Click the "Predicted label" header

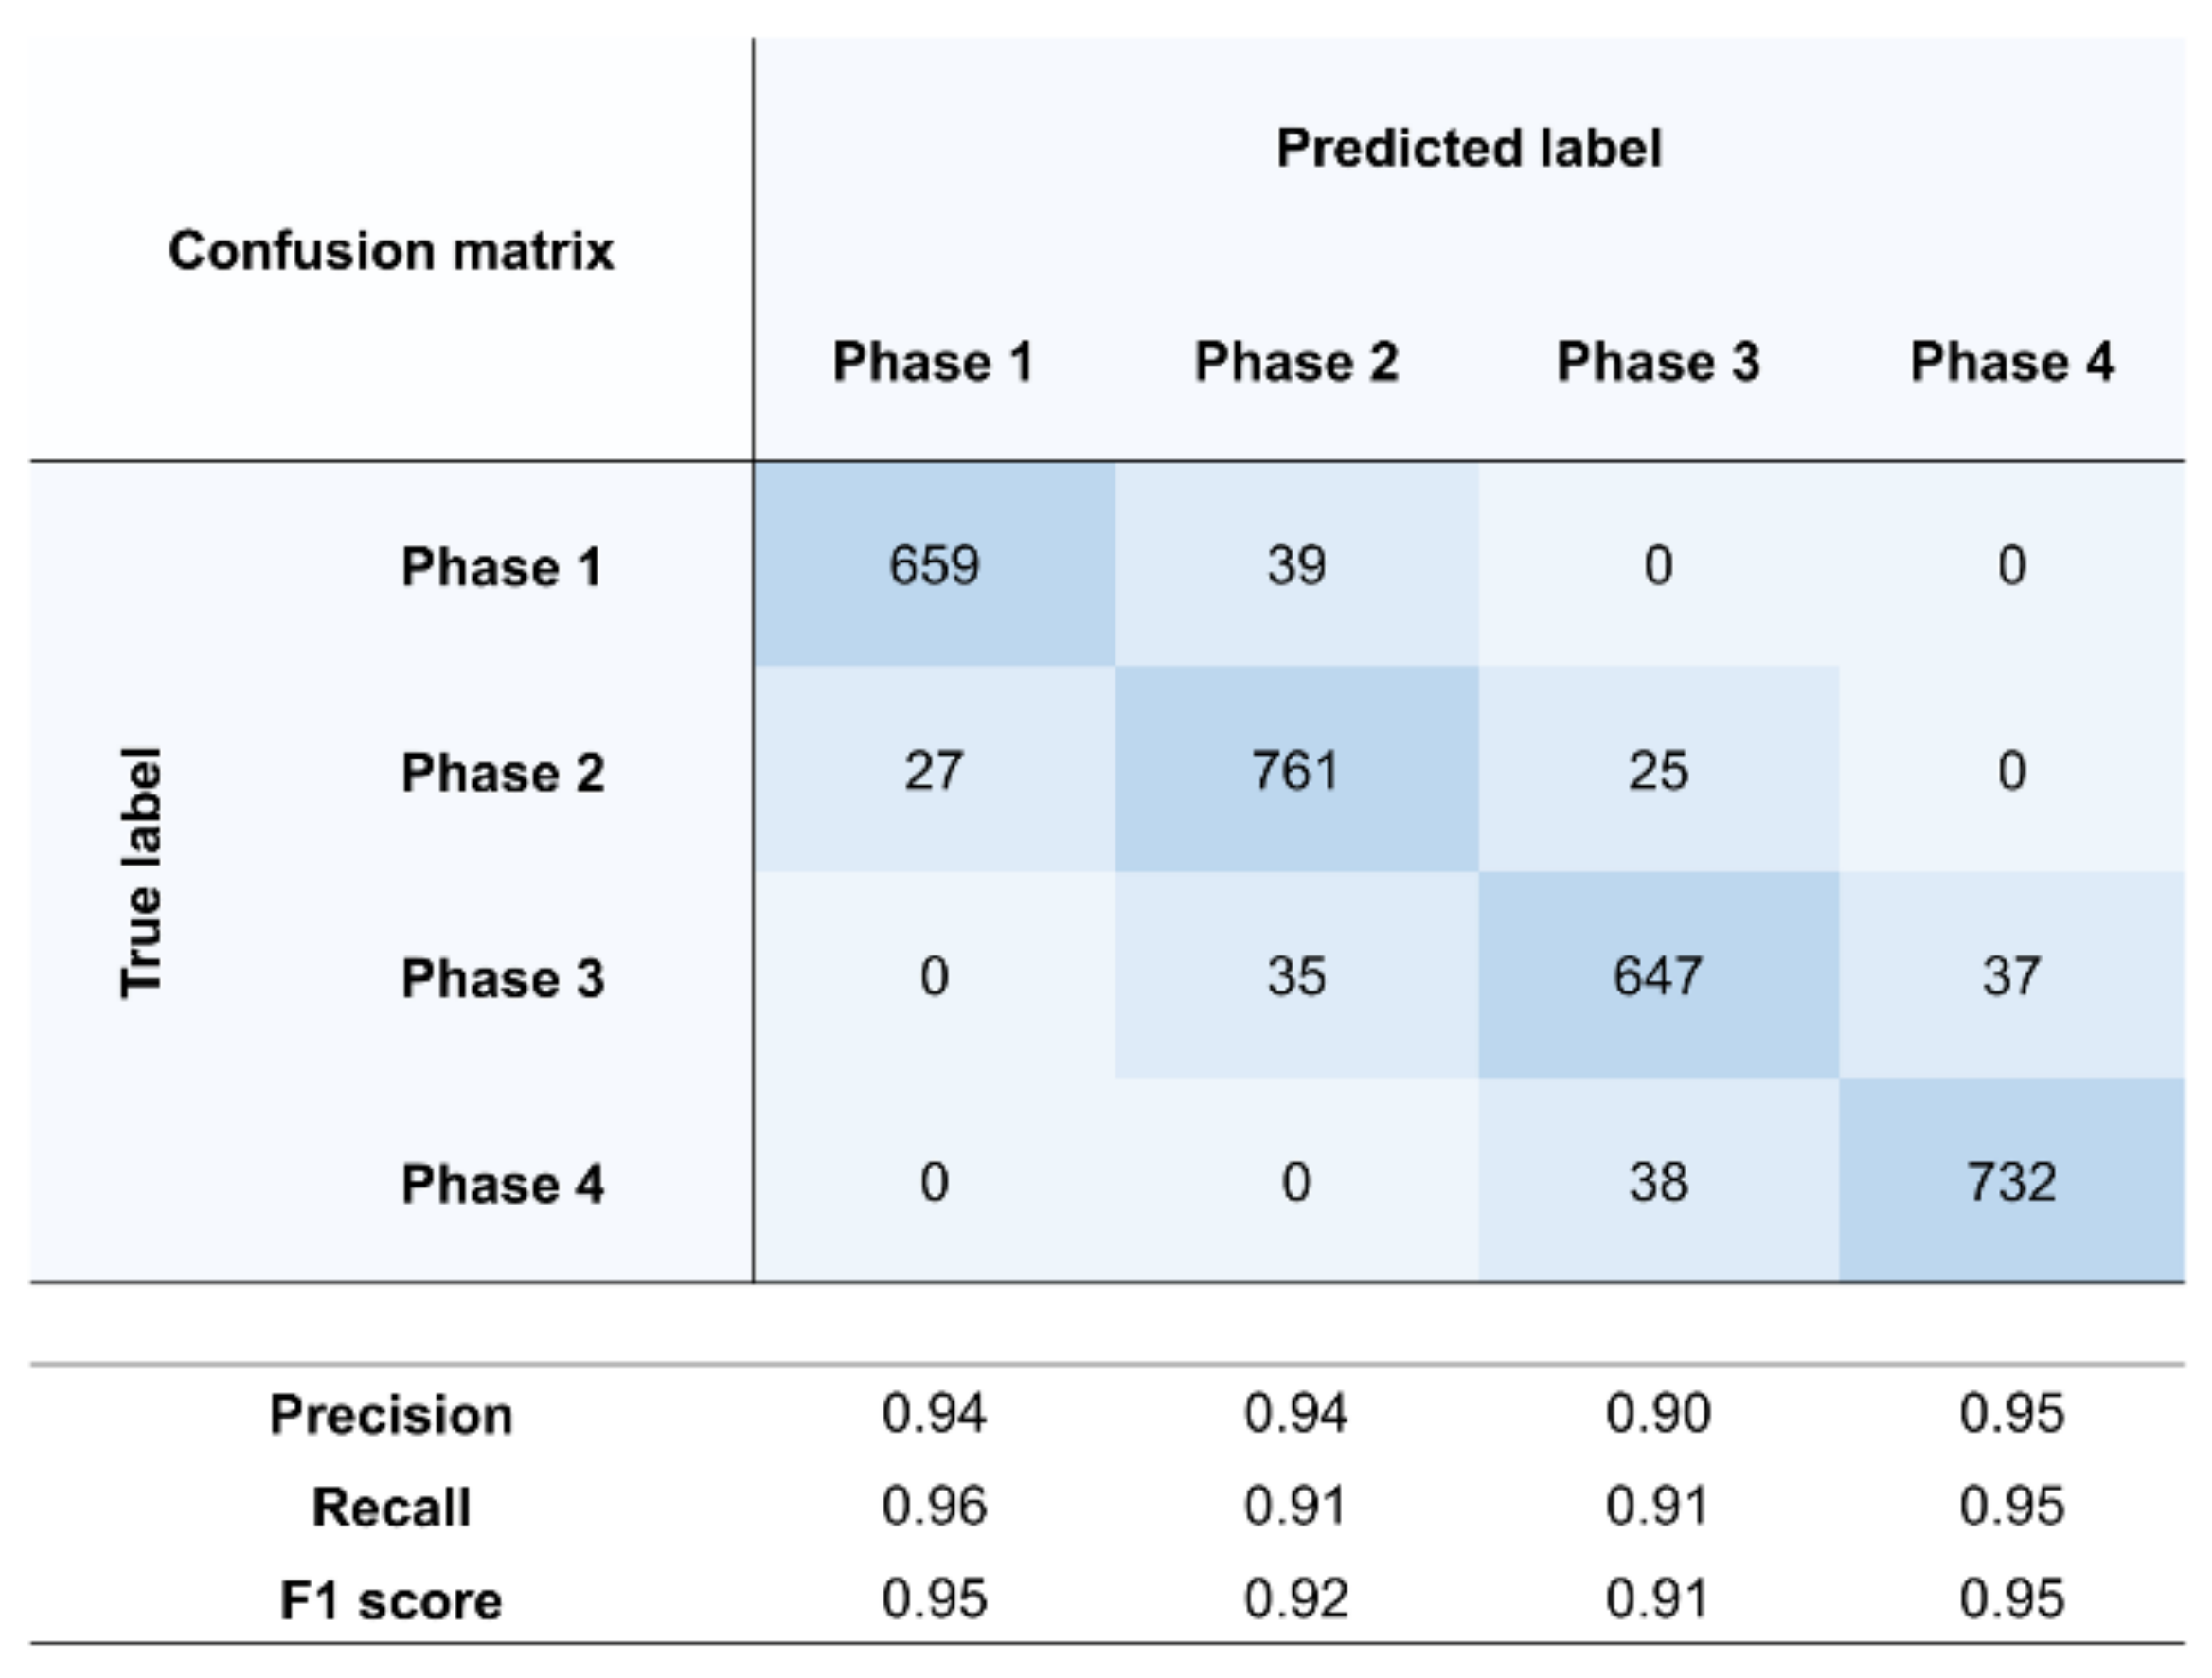tap(1468, 148)
